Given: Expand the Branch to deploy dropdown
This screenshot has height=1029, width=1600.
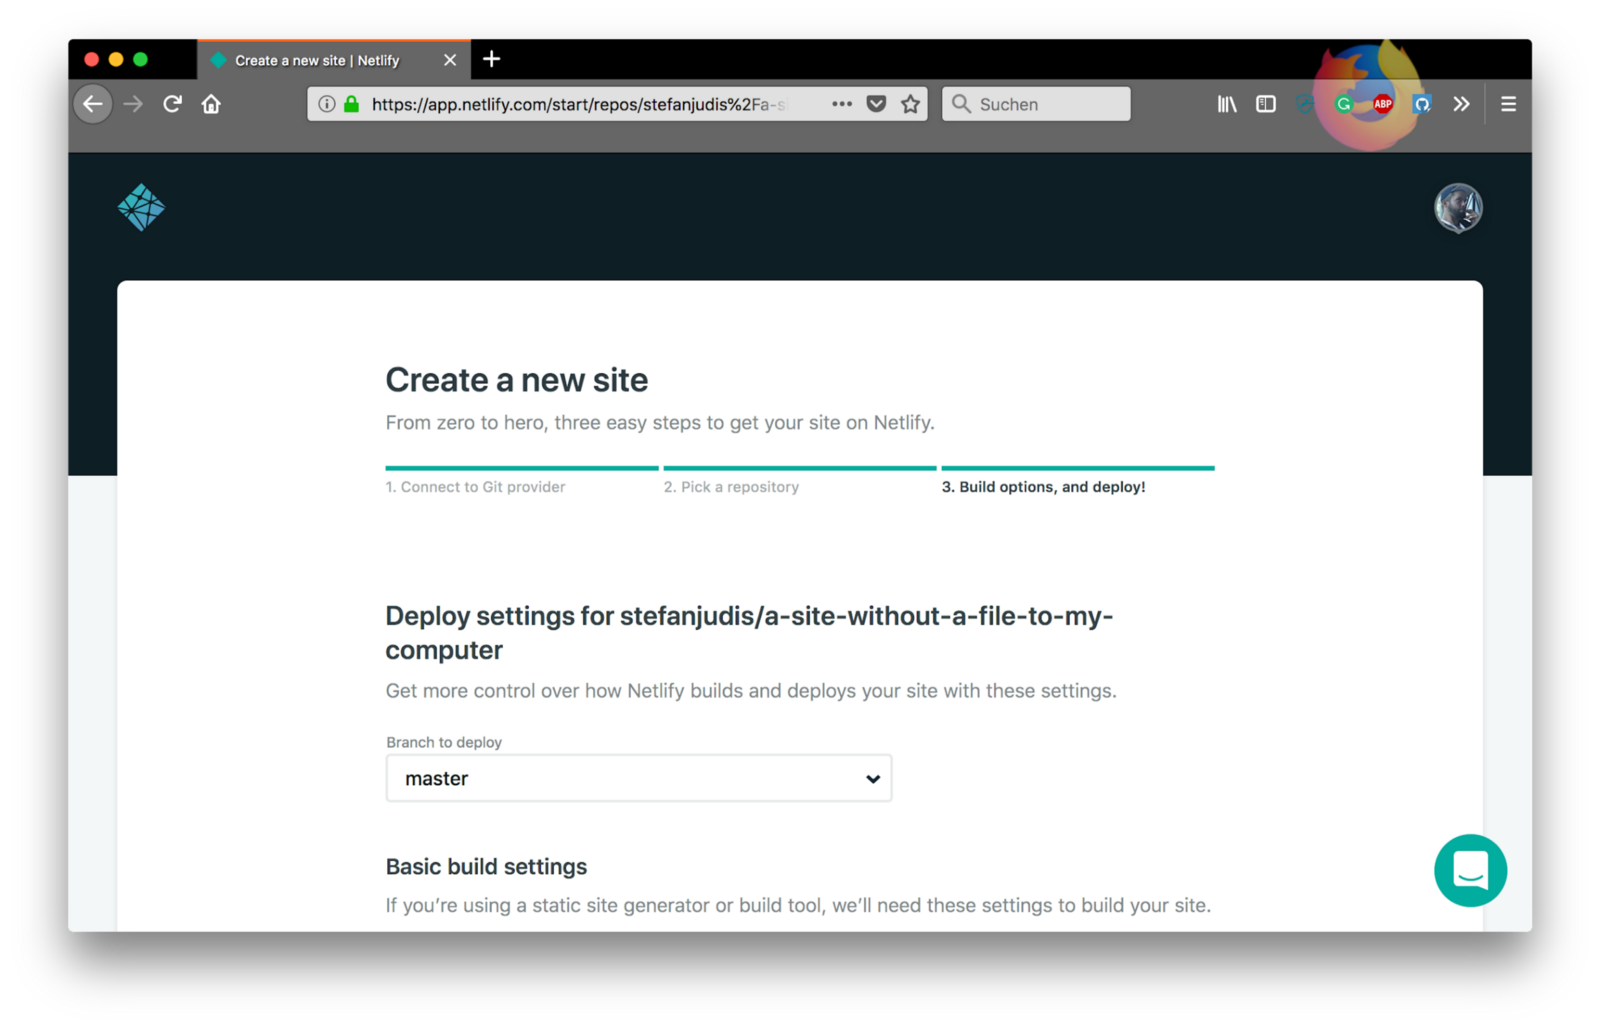Looking at the screenshot, I should click(639, 778).
